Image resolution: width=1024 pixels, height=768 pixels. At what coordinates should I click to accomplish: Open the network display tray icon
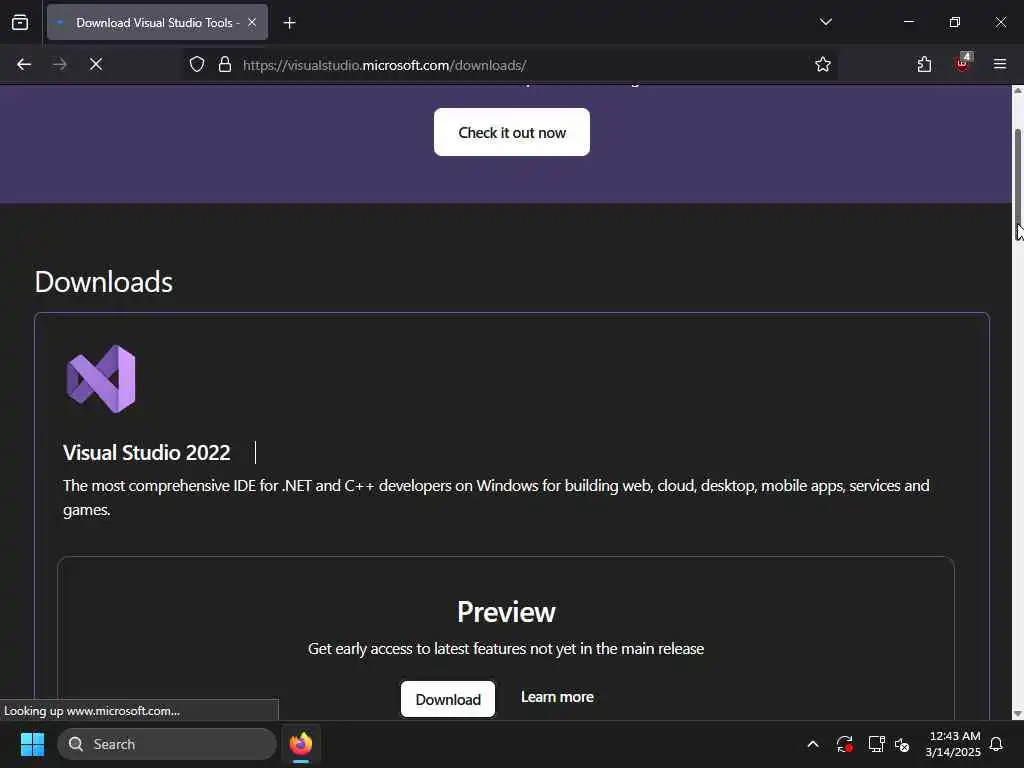(876, 744)
